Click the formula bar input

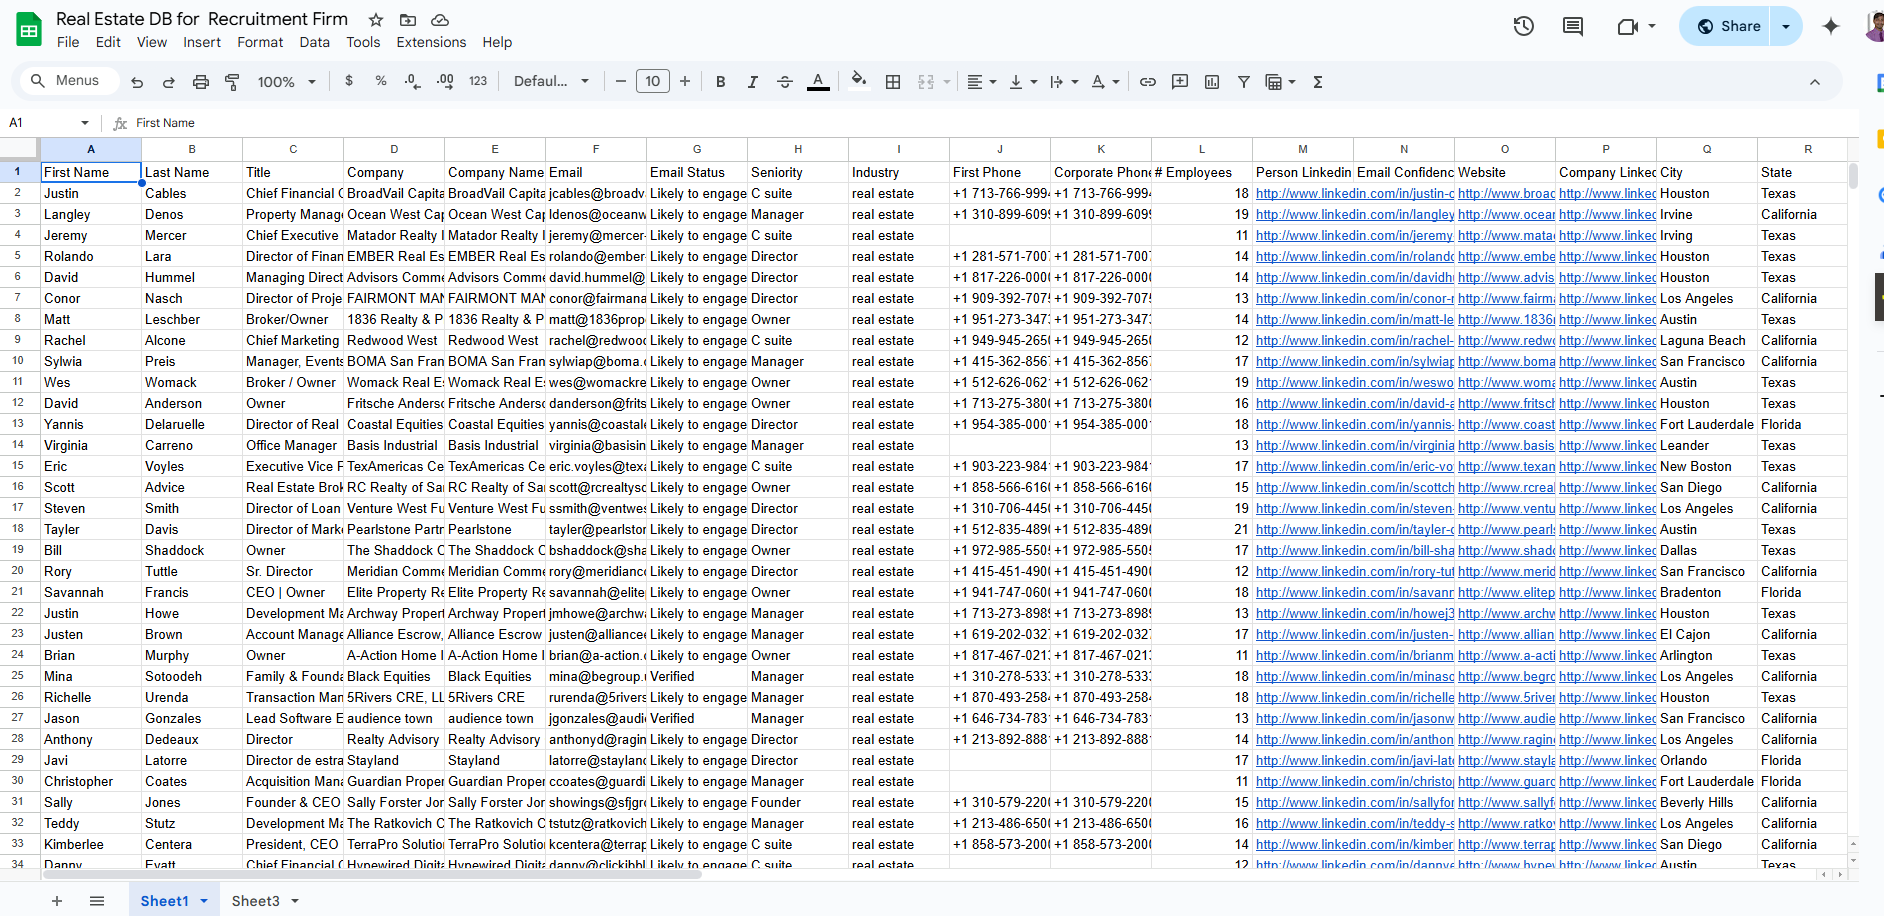click(990, 123)
